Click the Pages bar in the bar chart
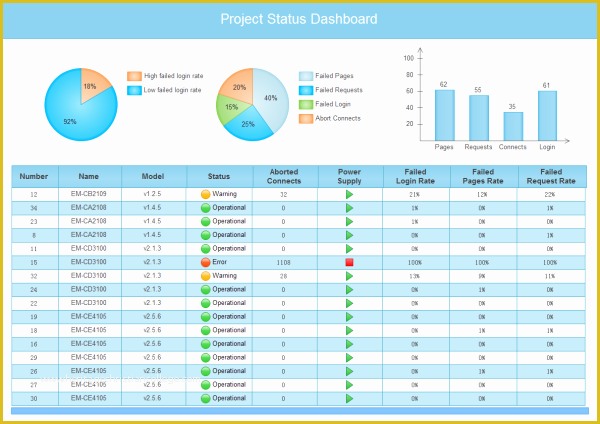Screen dimensions: 600x424 tap(445, 115)
